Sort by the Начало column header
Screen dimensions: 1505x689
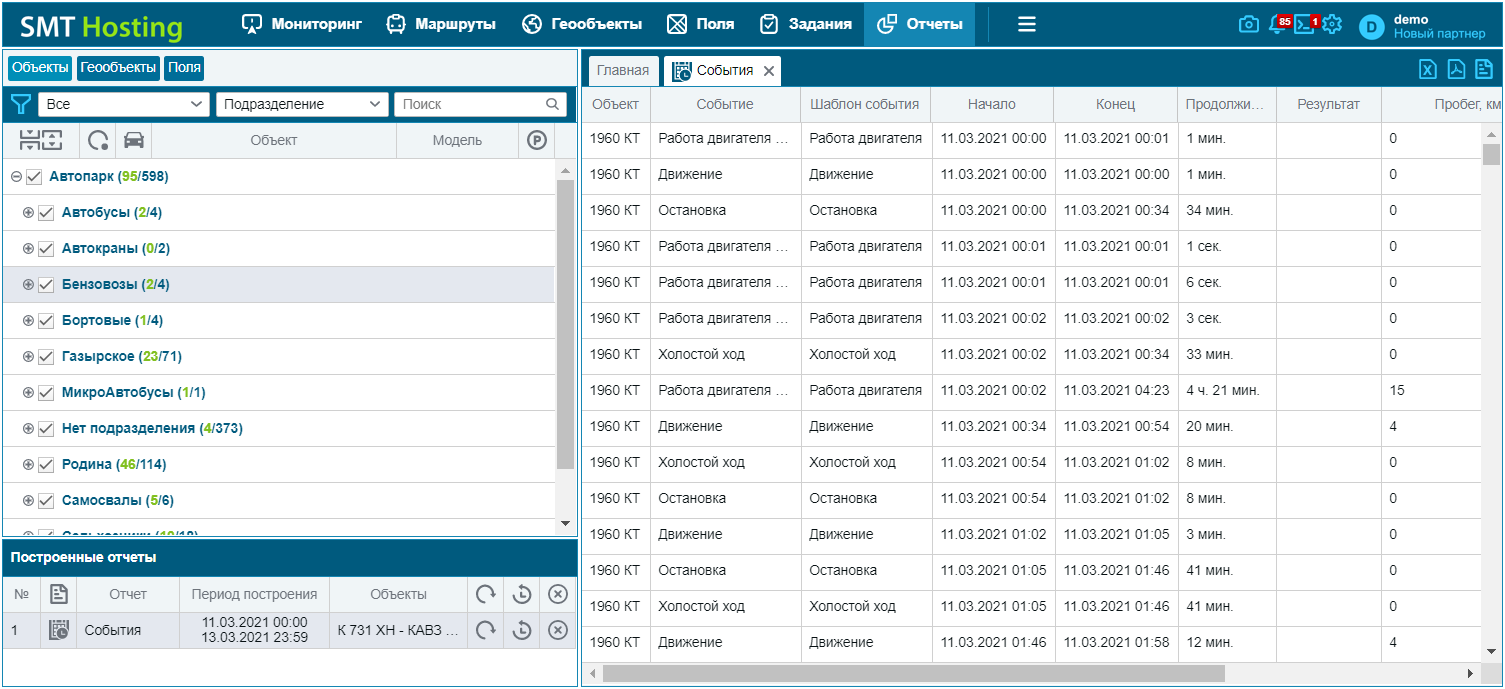(992, 104)
